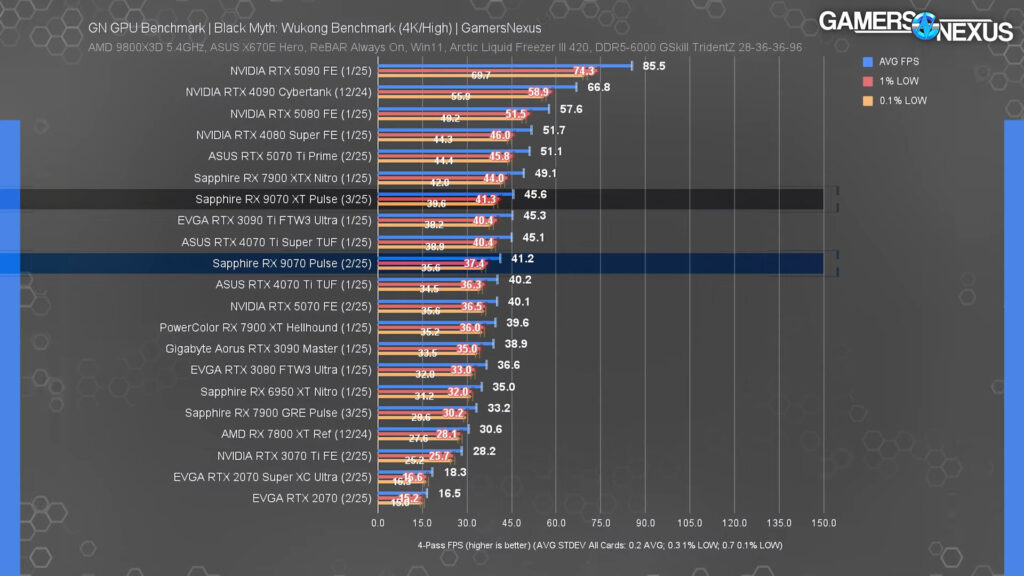Select the "PowerColor RX 7900 XT Hellhound (1/25)" label
Image resolution: width=1024 pixels, height=576 pixels.
click(x=265, y=328)
